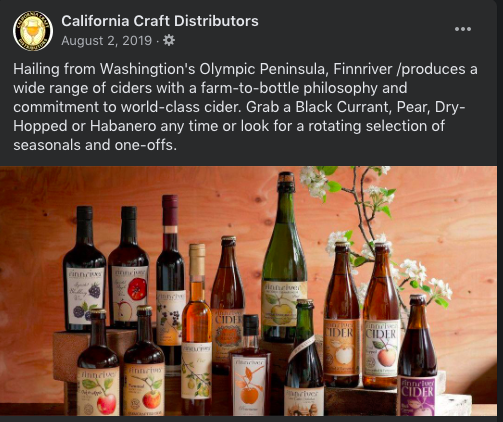Click the purple-labeled Finnriver Cider bottle
The height and width of the screenshot is (422, 503).
pyautogui.click(x=417, y=355)
